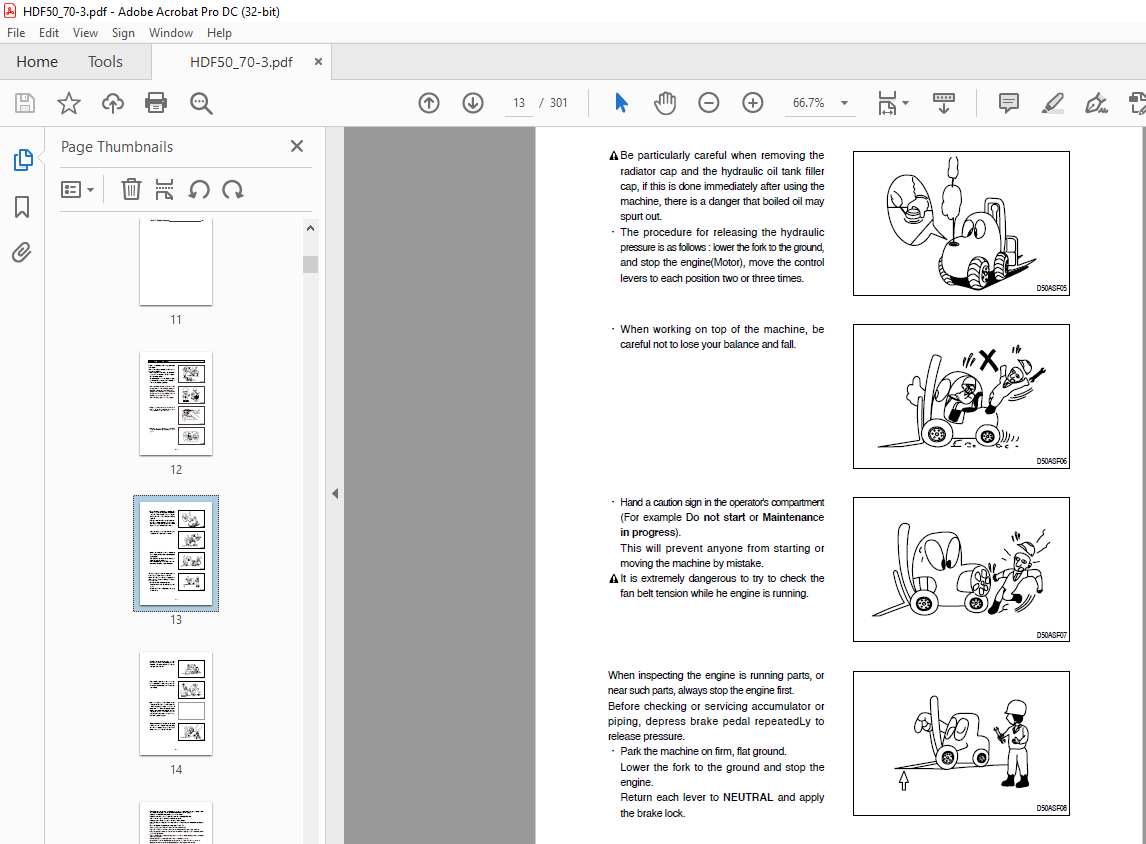Click the D50ASF08 mechanic inspection illustration
1146x844 pixels.
click(x=961, y=743)
